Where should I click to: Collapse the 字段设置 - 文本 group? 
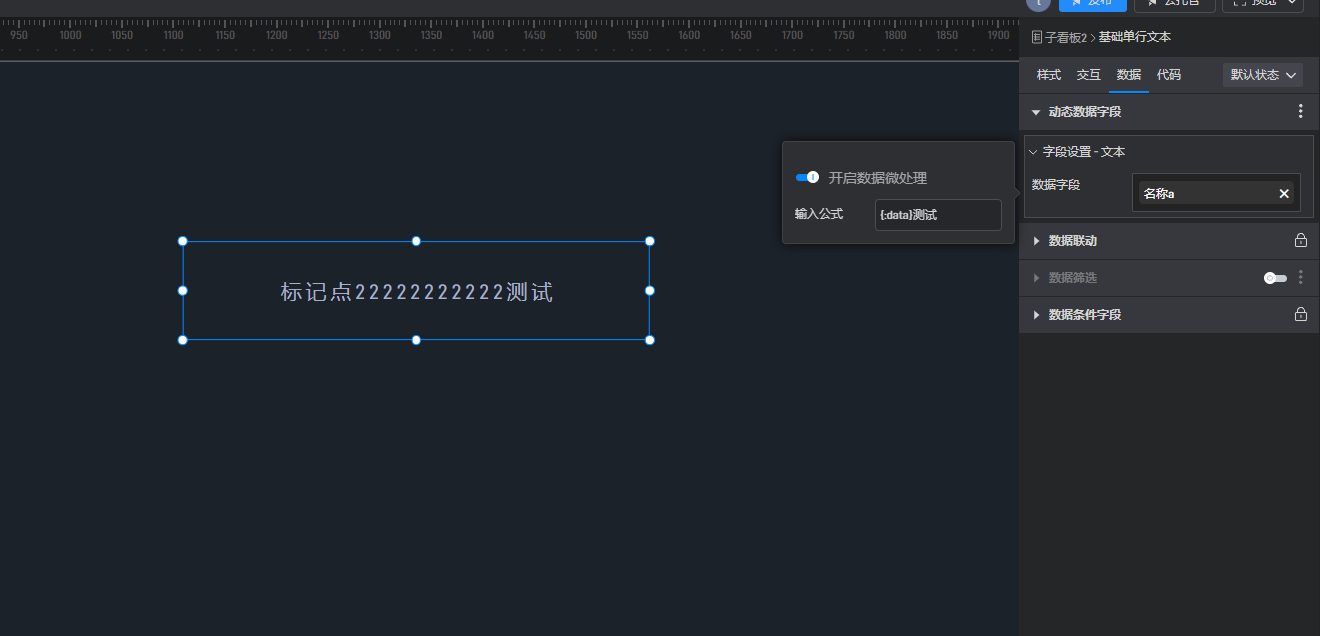point(1033,152)
